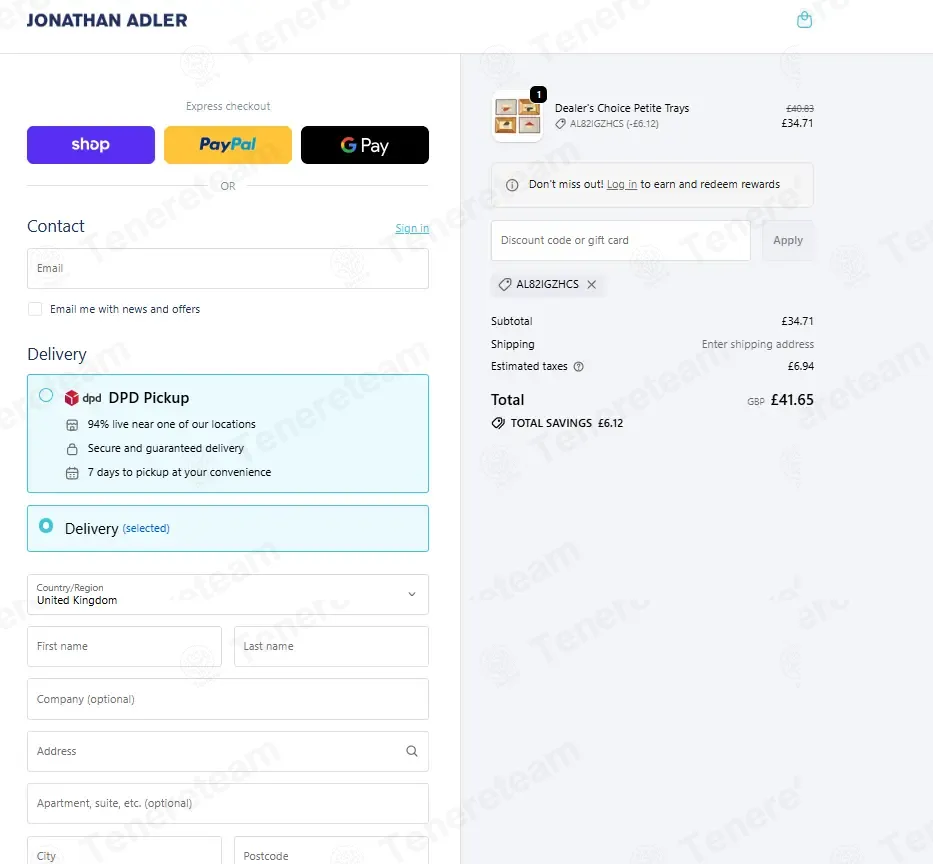Click the Enter shipping address text
This screenshot has width=933, height=864.
[757, 344]
